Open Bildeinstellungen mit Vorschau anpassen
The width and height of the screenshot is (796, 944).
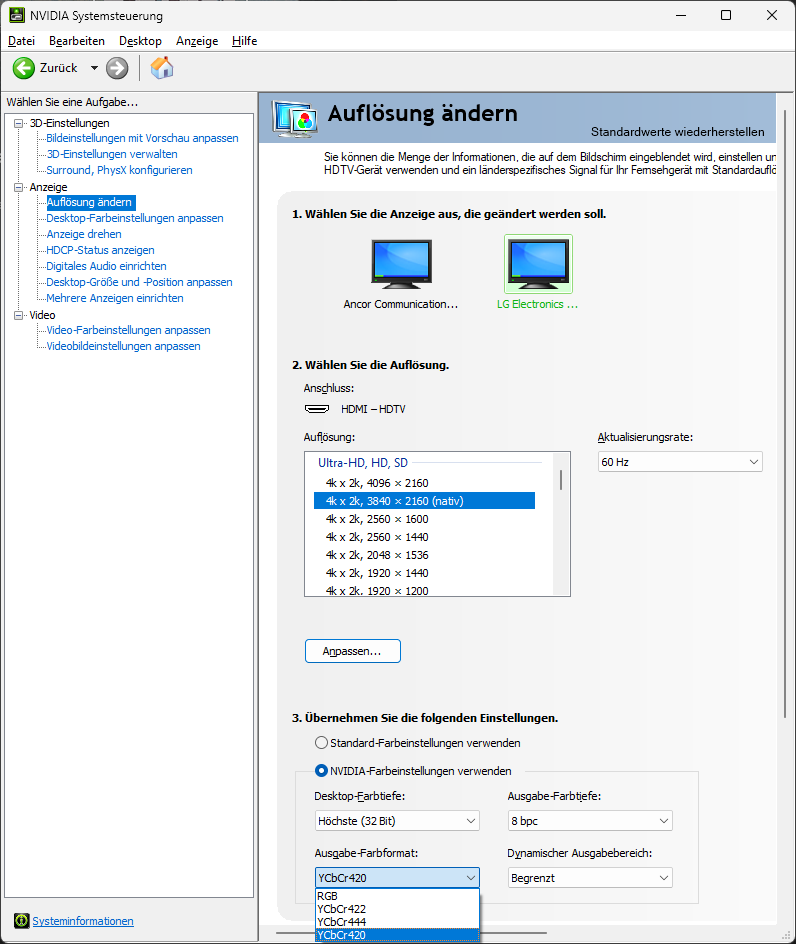[142, 138]
